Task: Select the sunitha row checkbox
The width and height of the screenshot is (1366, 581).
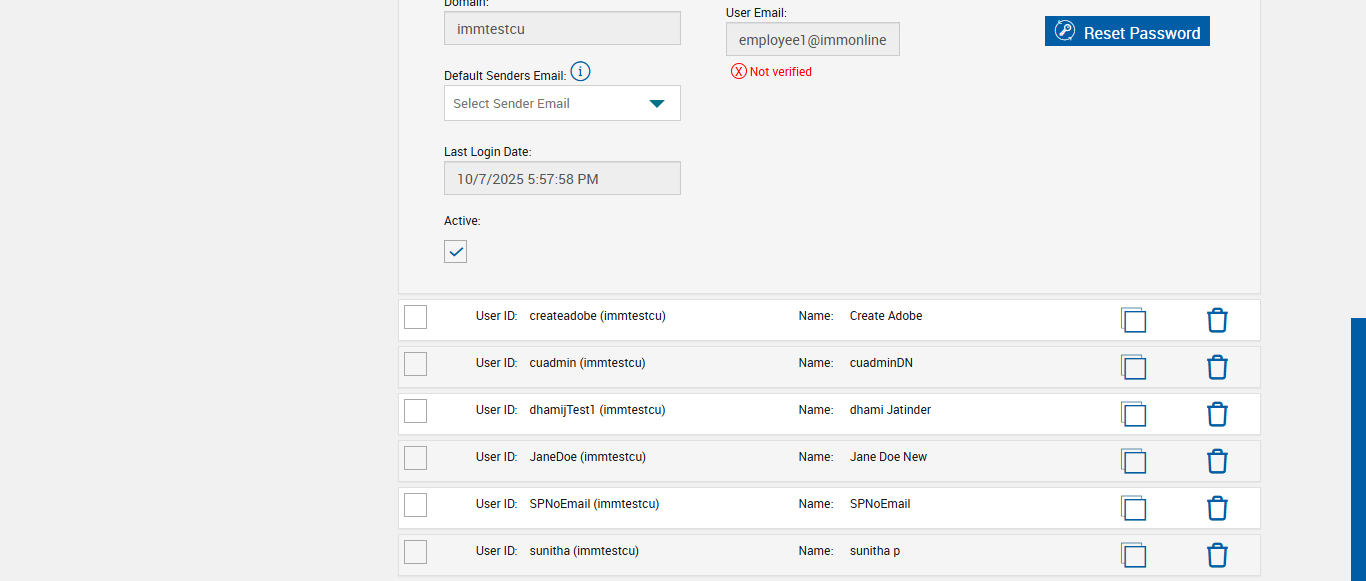Action: (415, 552)
